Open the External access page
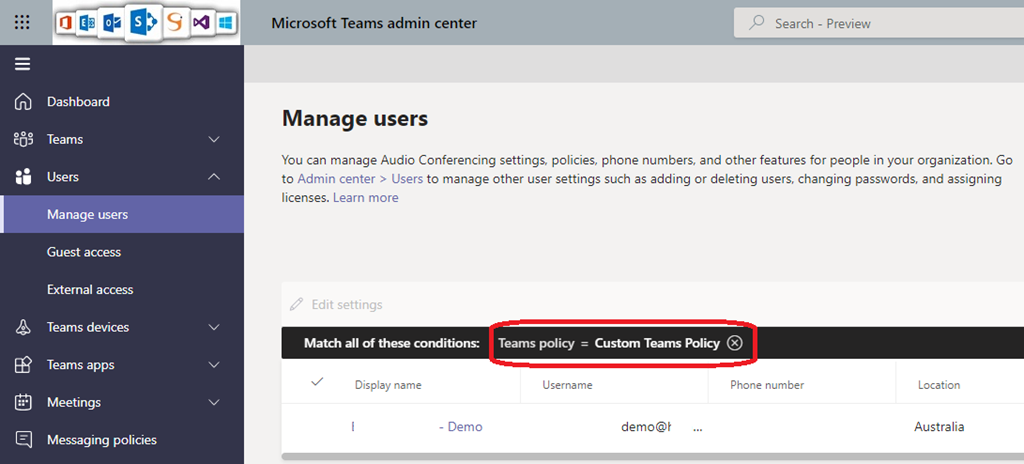 [x=90, y=290]
